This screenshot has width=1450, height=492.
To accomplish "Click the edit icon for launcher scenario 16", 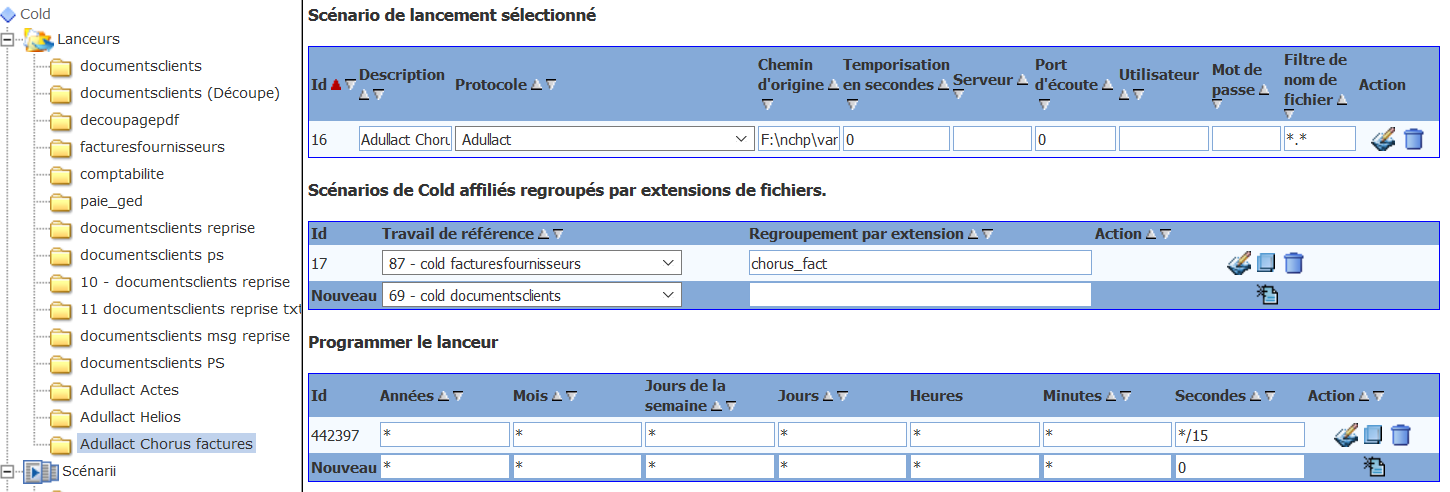I will 1383,139.
